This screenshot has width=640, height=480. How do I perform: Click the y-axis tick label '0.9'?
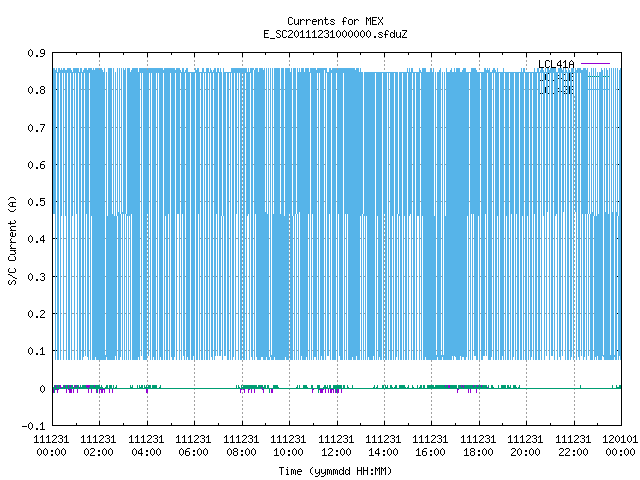click(x=36, y=53)
